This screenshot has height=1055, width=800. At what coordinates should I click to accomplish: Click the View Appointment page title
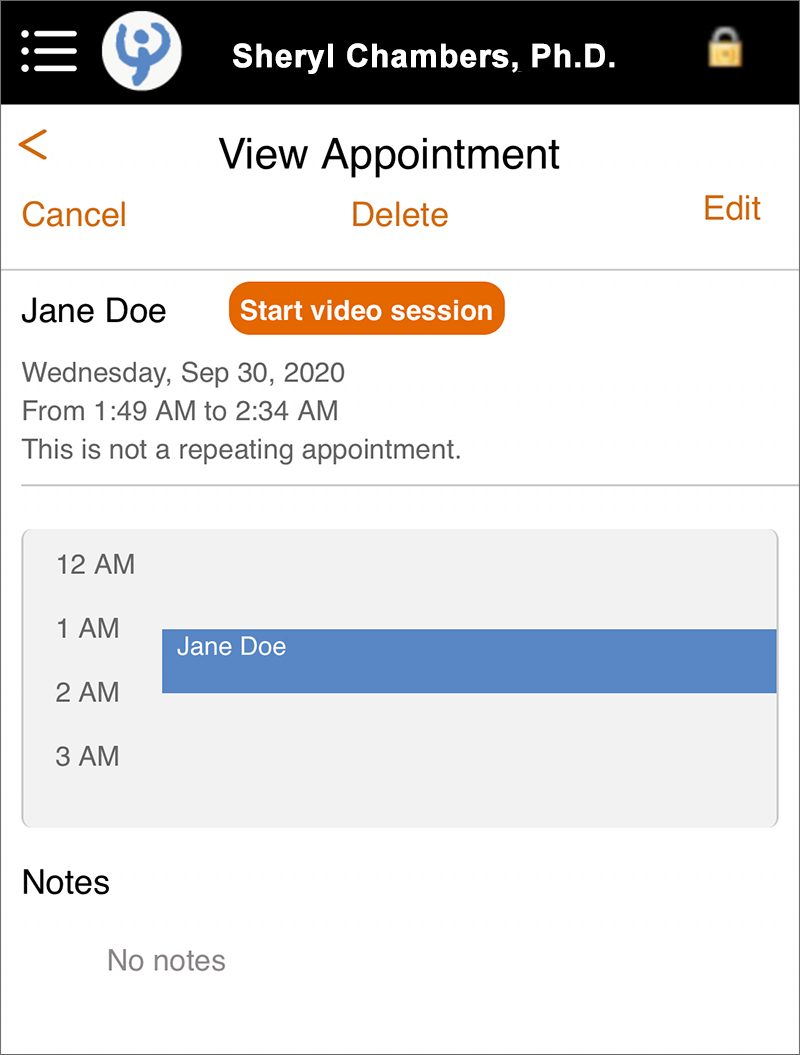click(x=389, y=155)
